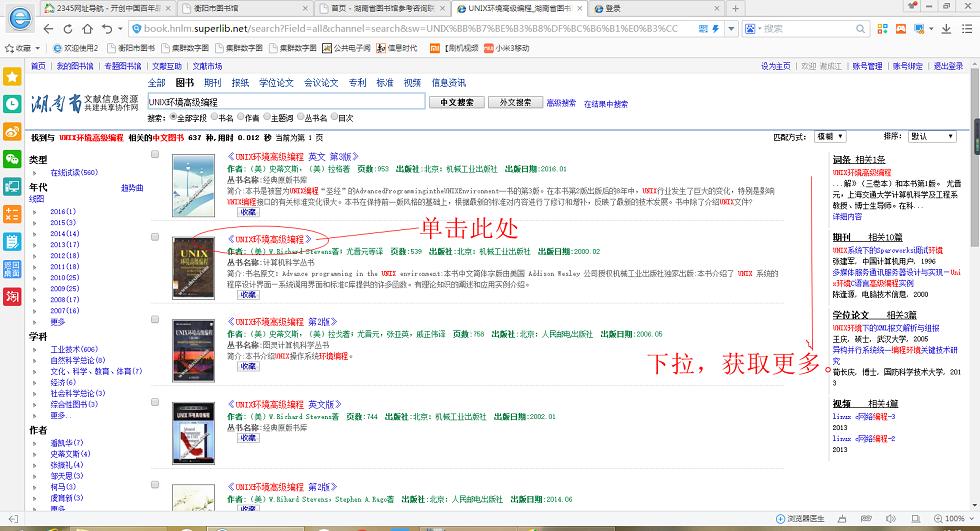Switch to the 期刊 search tab

coord(212,82)
